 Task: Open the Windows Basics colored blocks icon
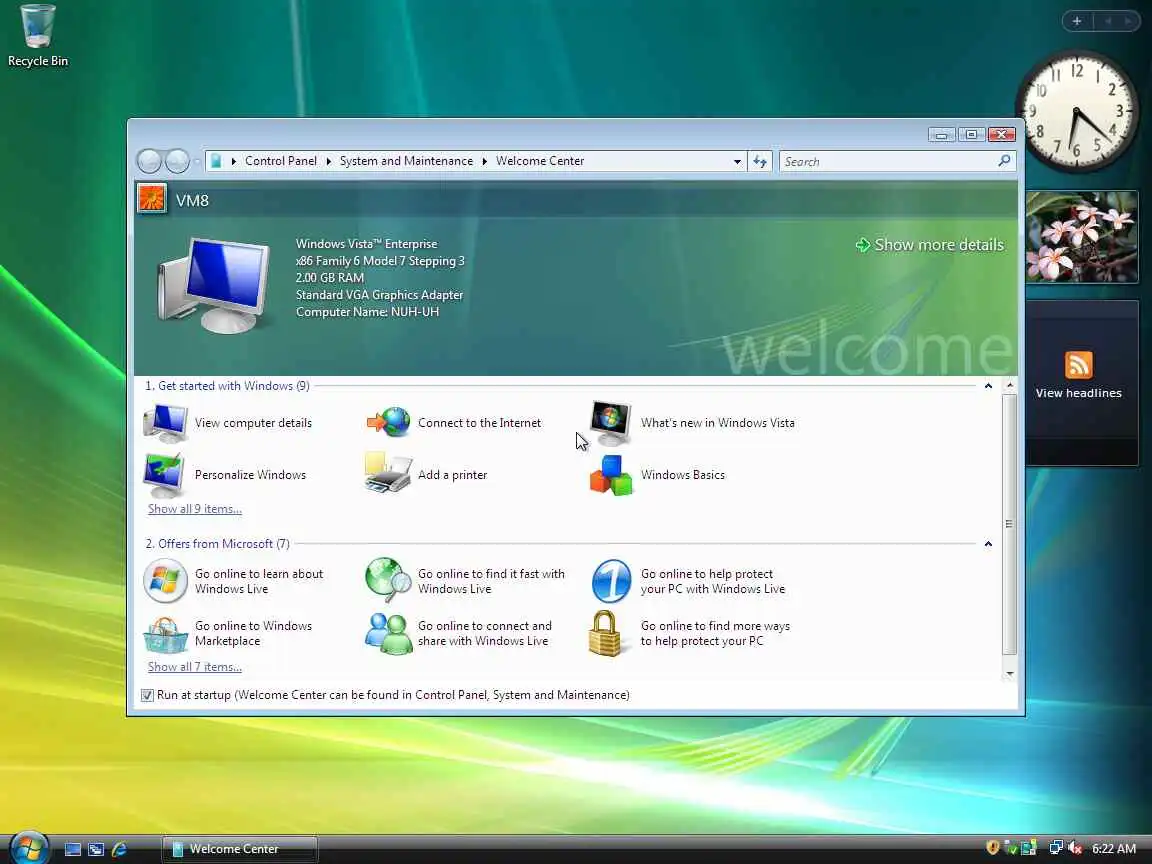(611, 475)
